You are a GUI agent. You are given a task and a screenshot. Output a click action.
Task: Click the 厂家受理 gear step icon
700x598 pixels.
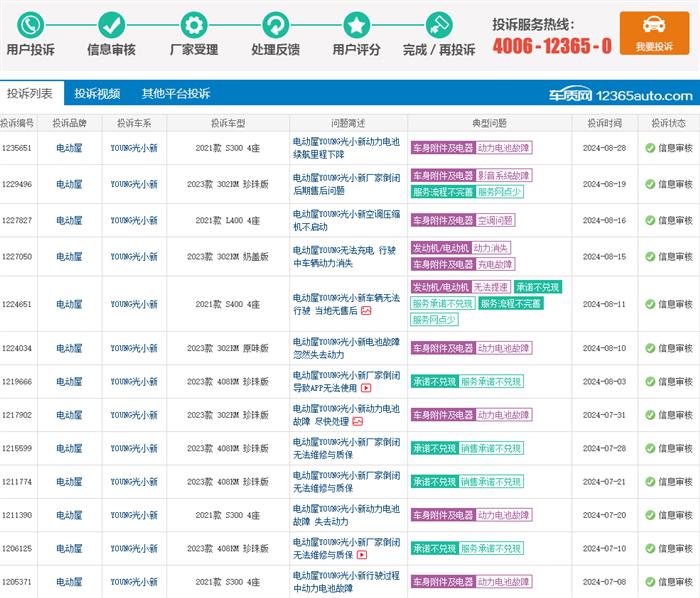(x=194, y=25)
